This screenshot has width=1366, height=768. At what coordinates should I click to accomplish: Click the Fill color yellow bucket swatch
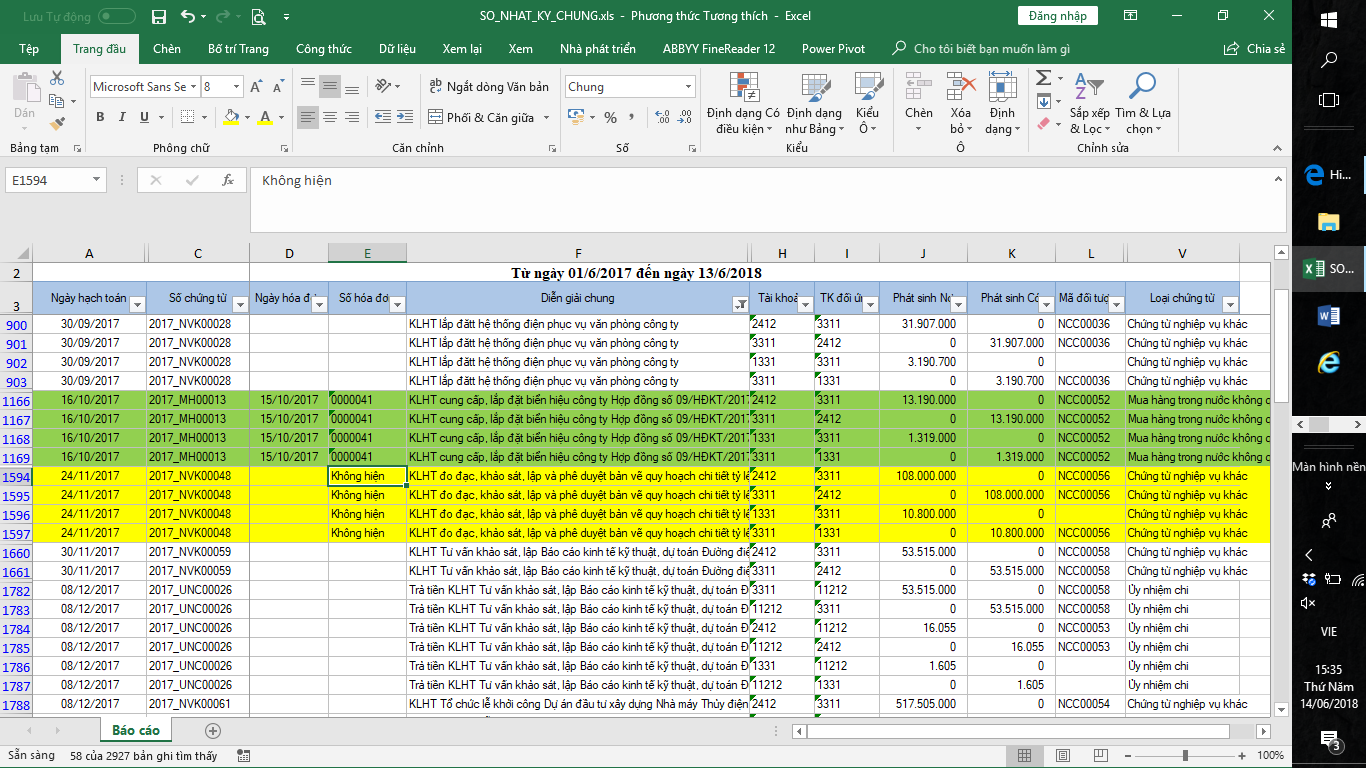pos(232,117)
